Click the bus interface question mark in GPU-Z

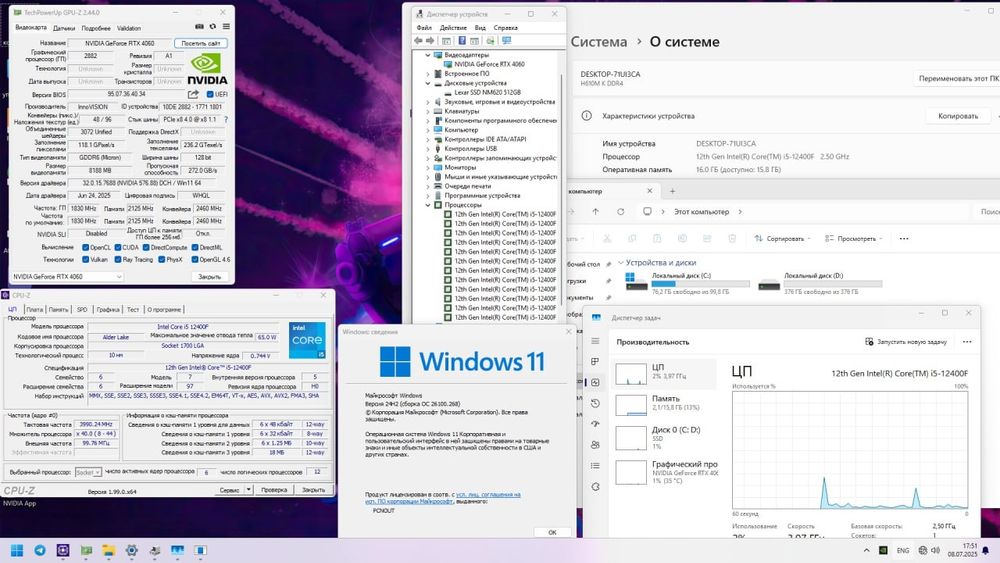pyautogui.click(x=226, y=119)
